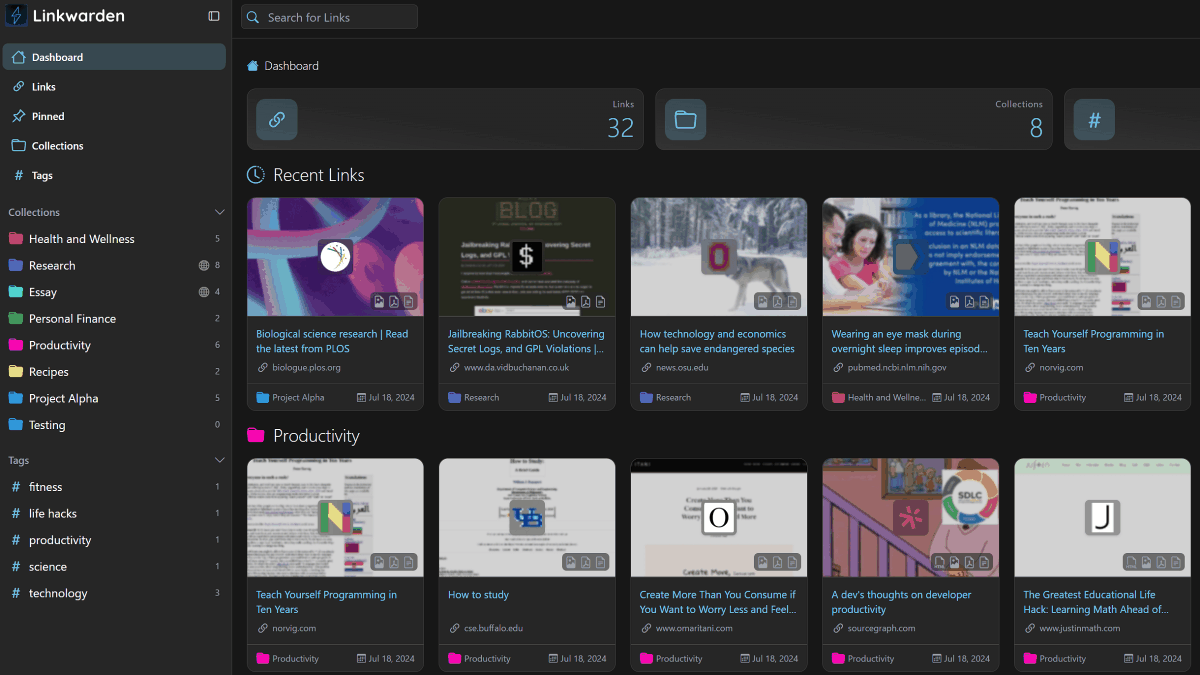
Task: Click the Collections folder stat icon
Action: (x=685, y=120)
